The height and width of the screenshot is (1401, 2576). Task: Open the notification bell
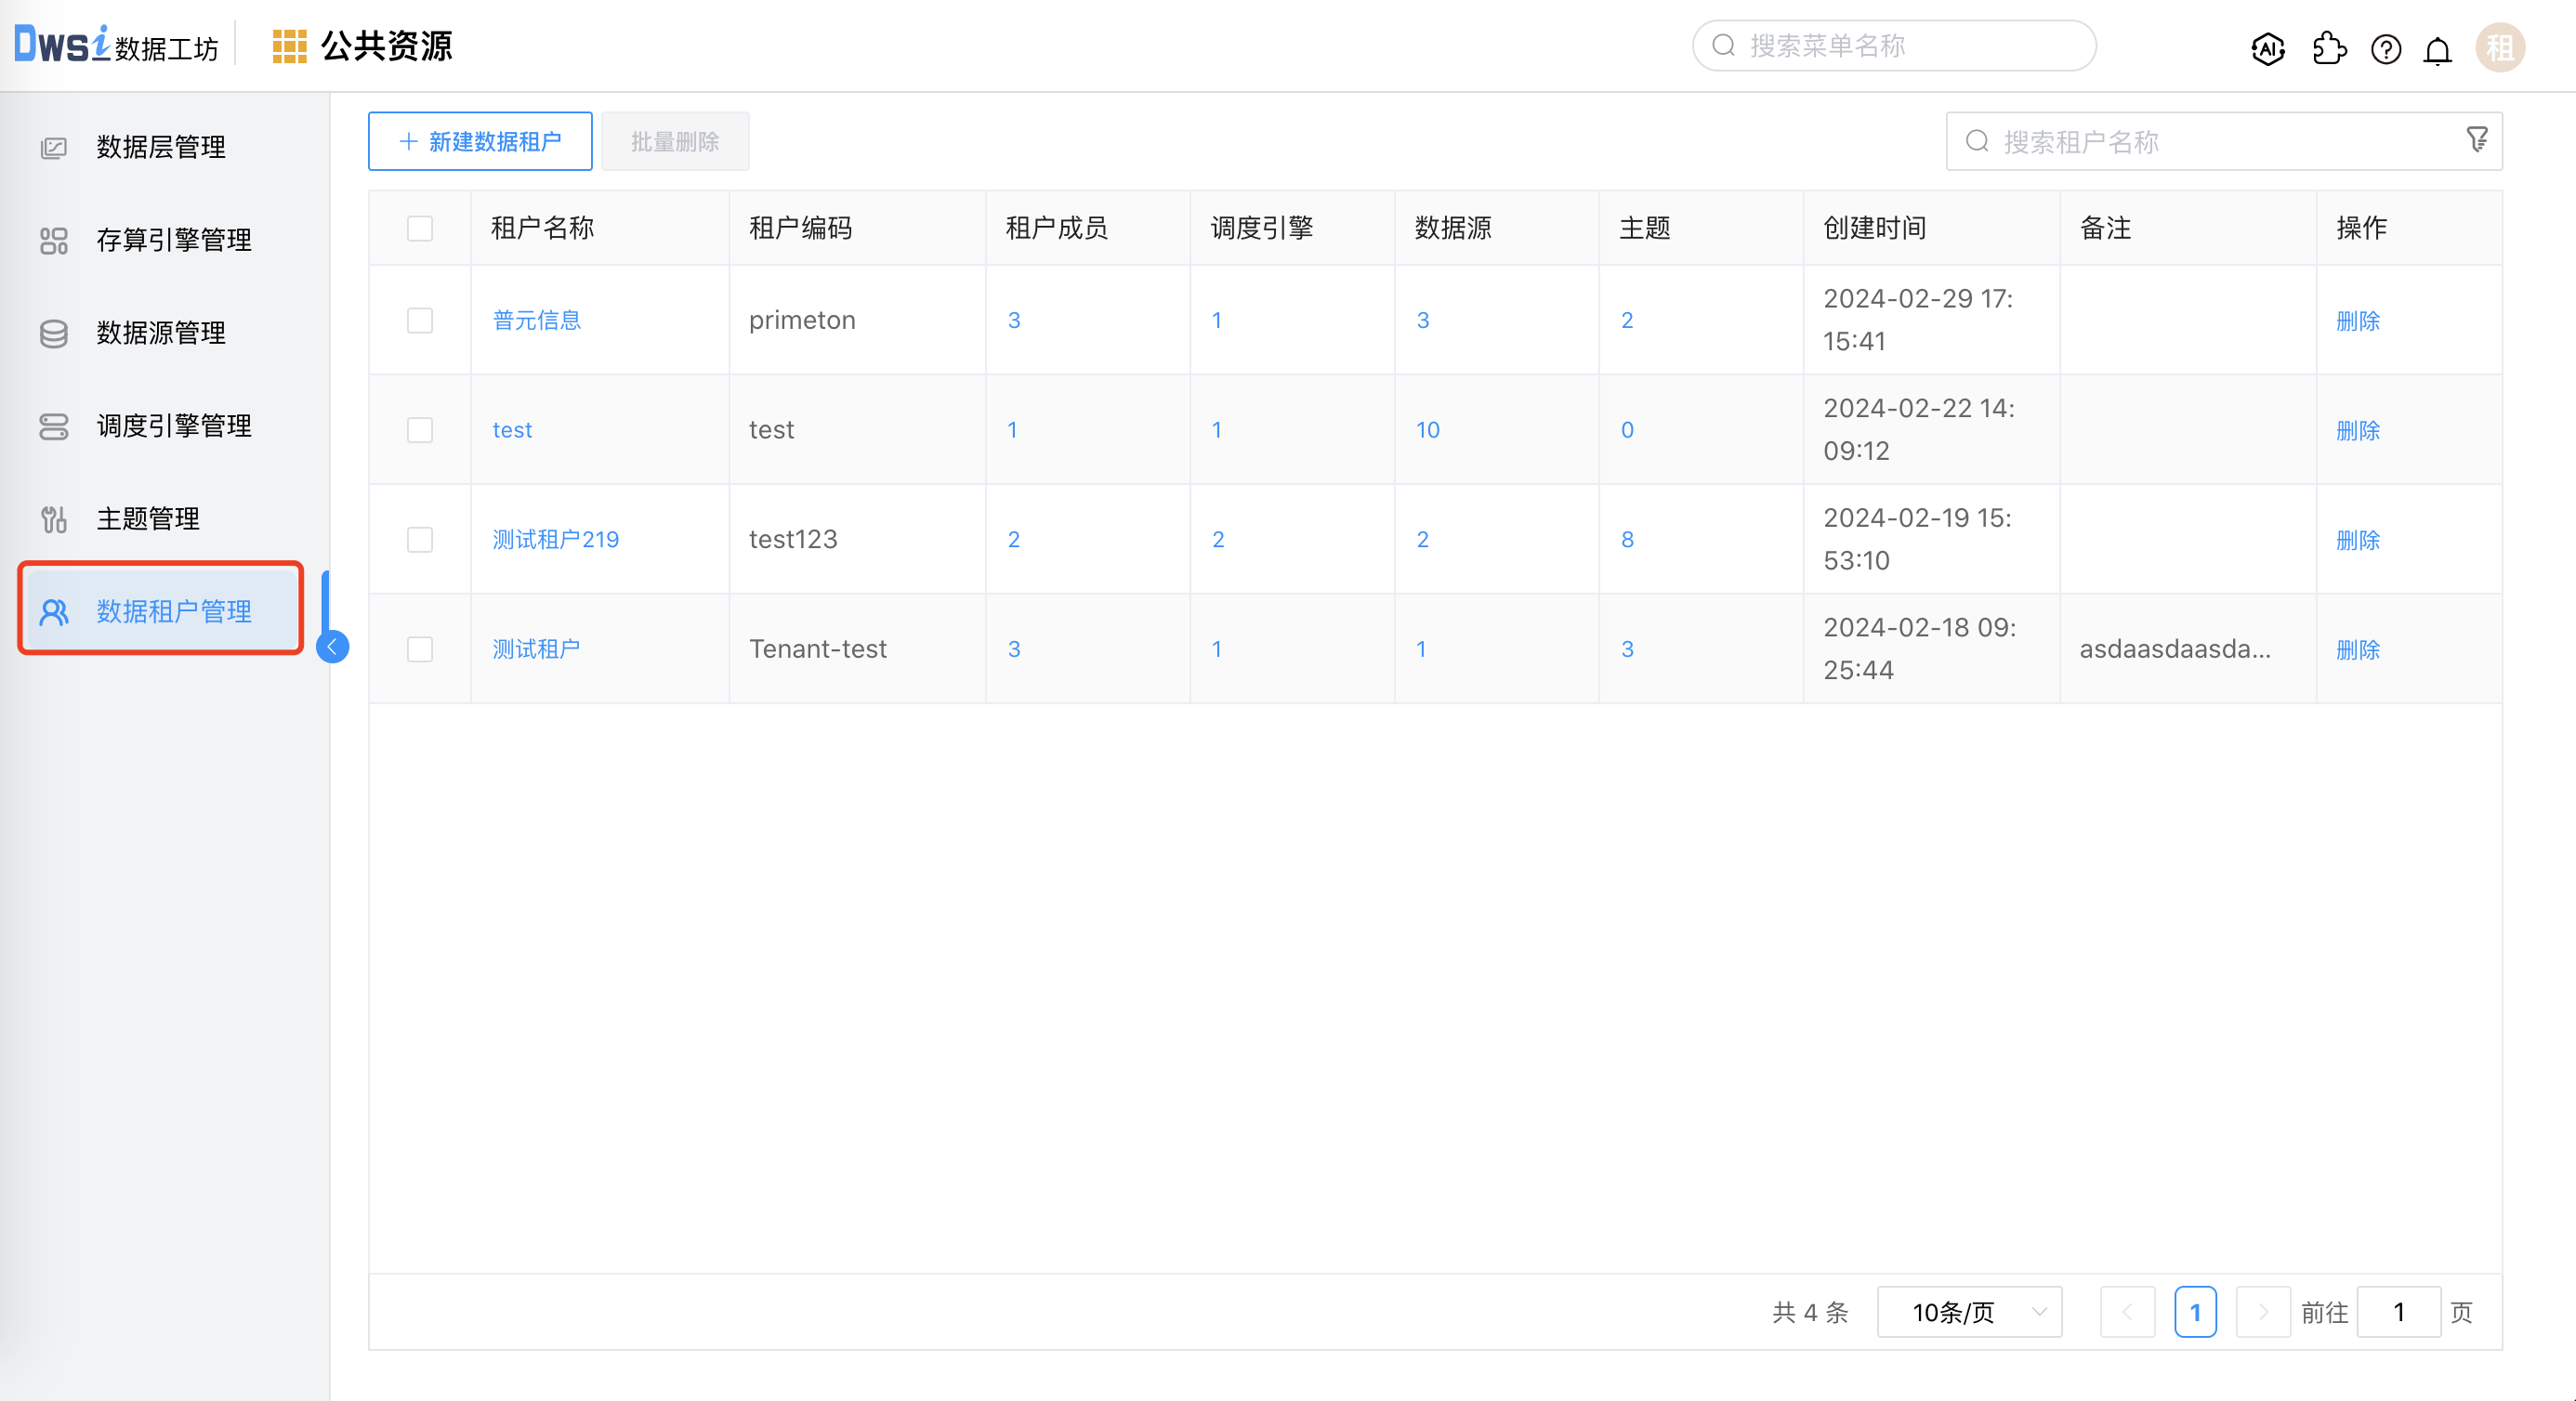[x=2437, y=50]
